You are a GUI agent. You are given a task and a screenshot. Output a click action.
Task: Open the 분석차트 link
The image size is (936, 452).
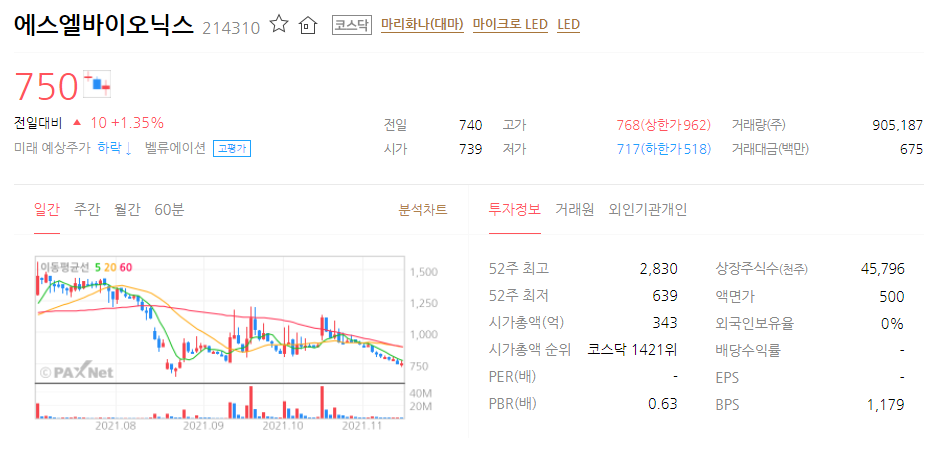coord(423,210)
